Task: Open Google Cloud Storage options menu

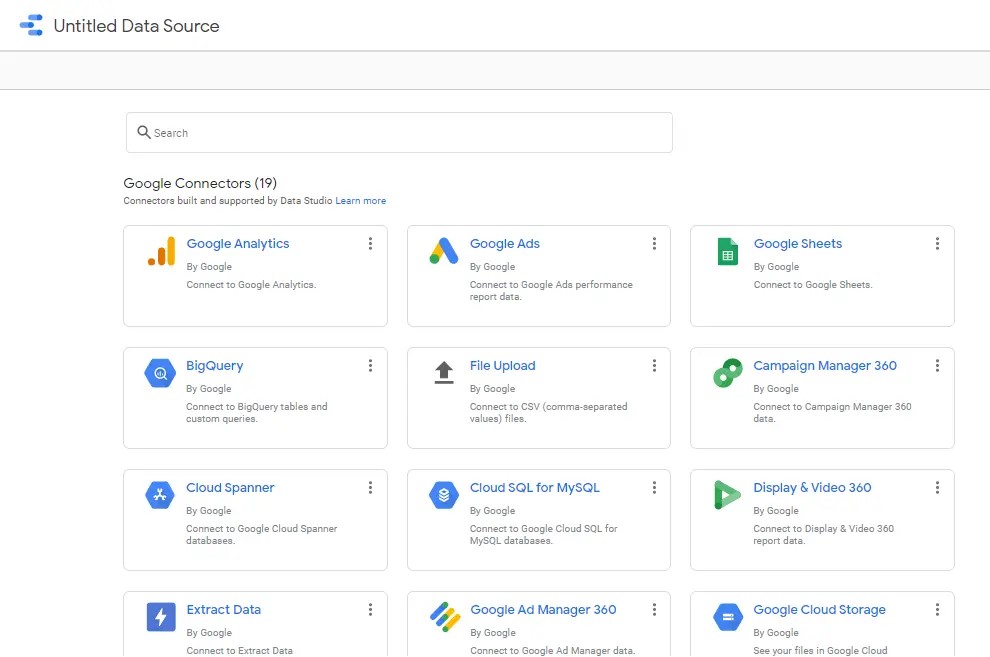Action: tap(937, 609)
